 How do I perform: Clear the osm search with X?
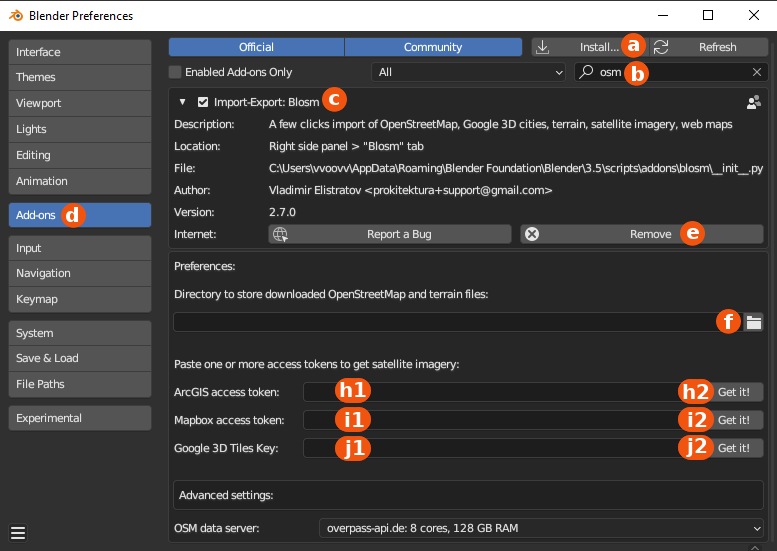click(757, 72)
